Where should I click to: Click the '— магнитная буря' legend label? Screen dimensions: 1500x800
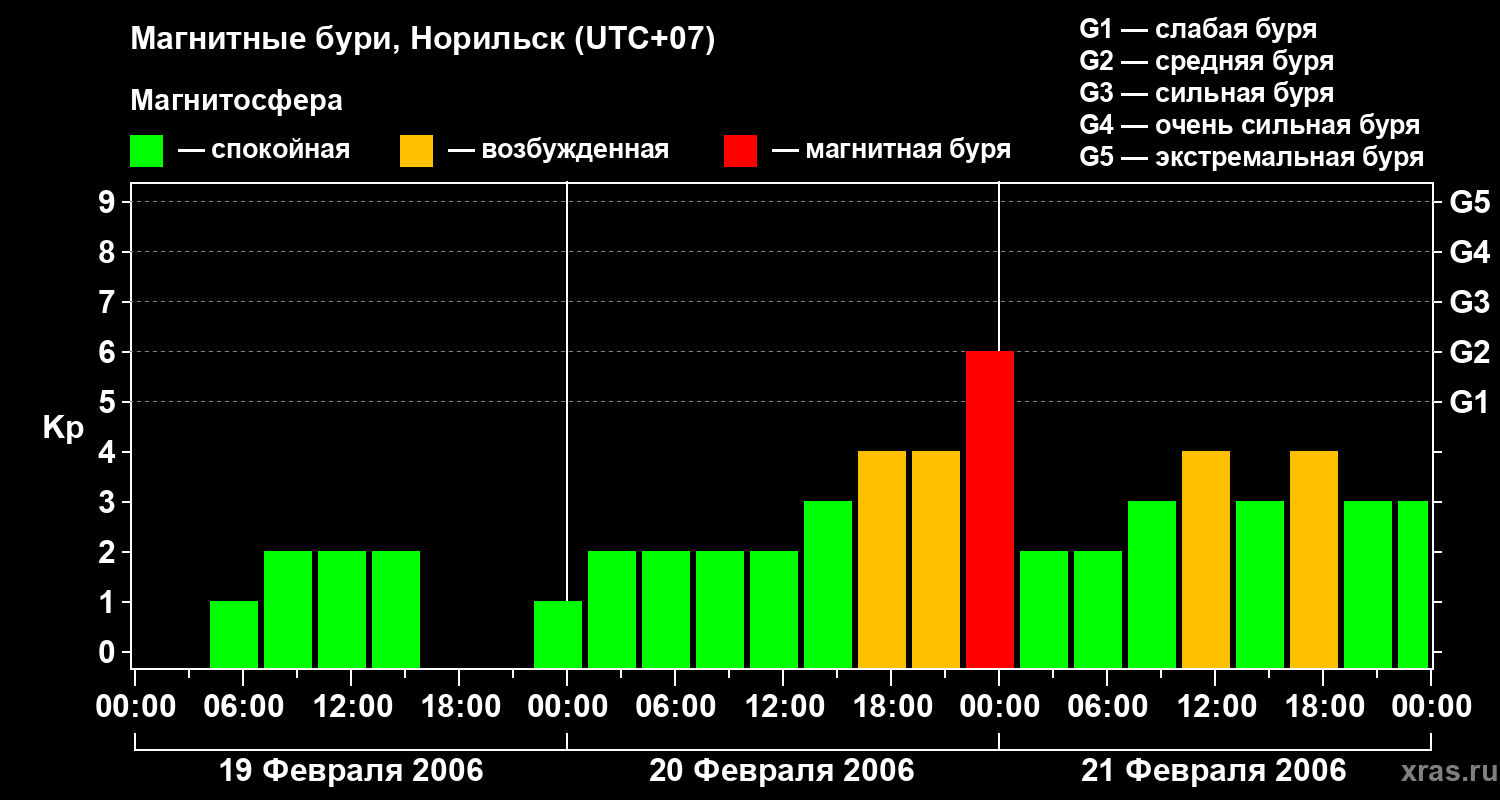point(891,151)
